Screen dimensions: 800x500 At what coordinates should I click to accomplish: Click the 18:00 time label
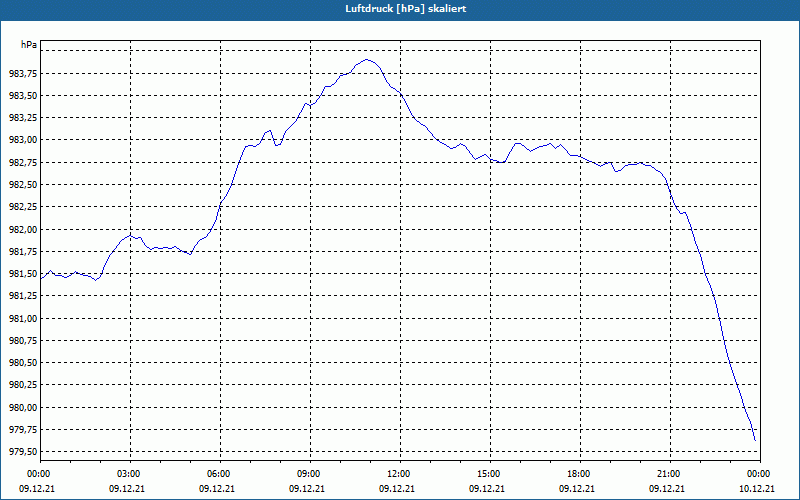point(580,474)
